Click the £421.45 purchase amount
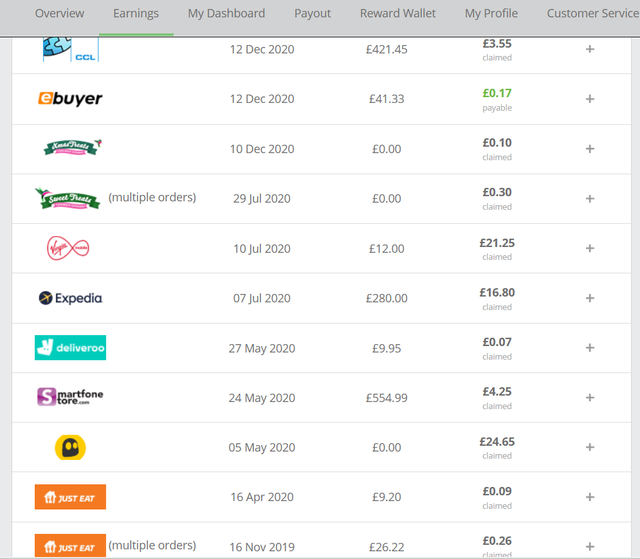This screenshot has width=640, height=559. (387, 49)
